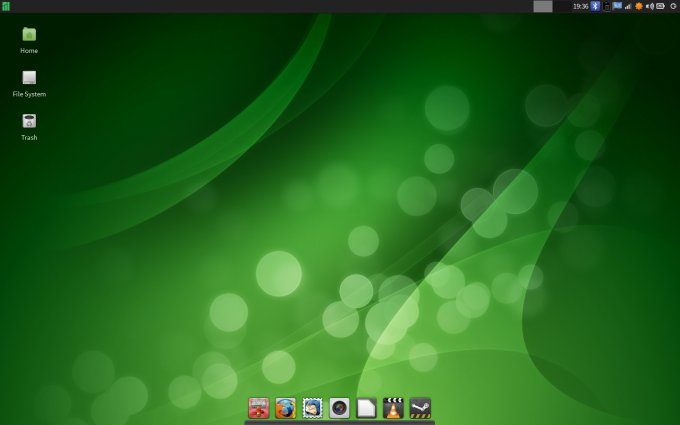This screenshot has height=425, width=680.
Task: Open the blank document dock icon
Action: pyautogui.click(x=367, y=408)
